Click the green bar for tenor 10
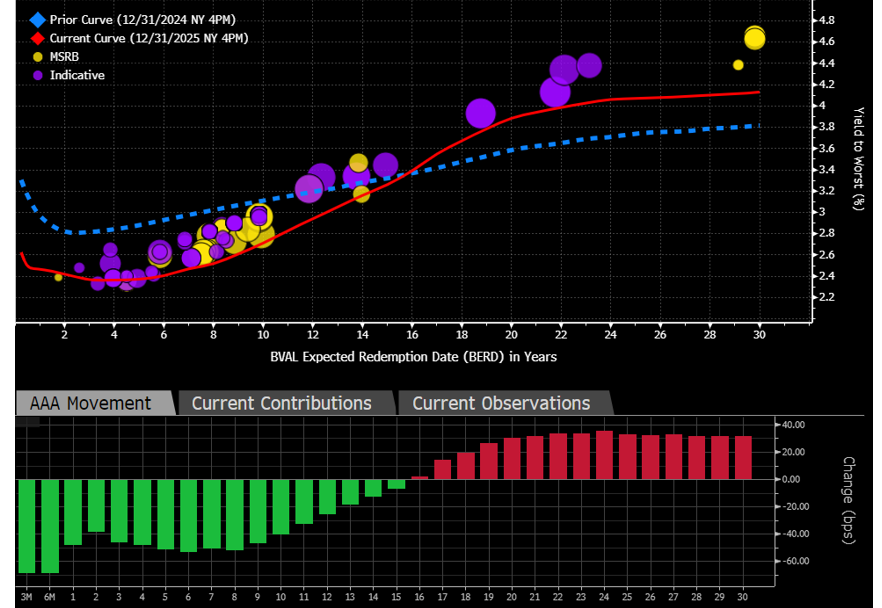 point(280,507)
